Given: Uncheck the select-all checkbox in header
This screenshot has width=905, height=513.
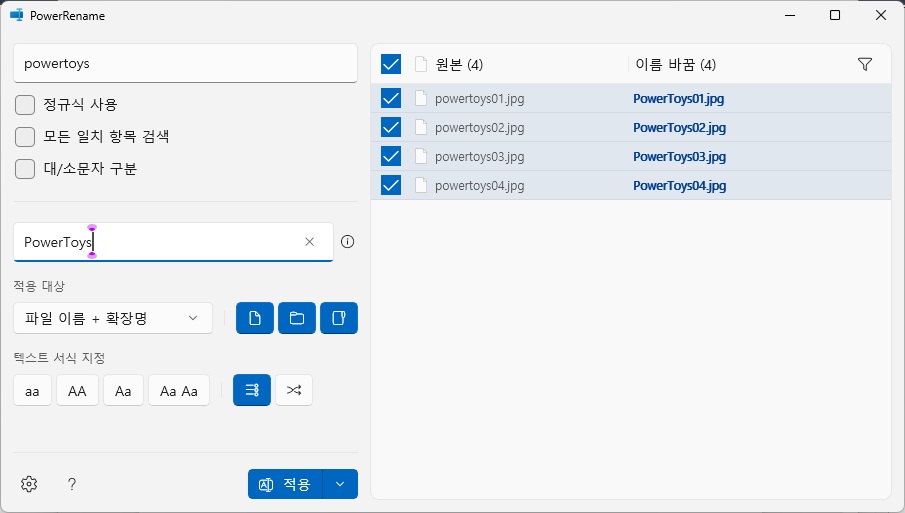Looking at the screenshot, I should 391,64.
